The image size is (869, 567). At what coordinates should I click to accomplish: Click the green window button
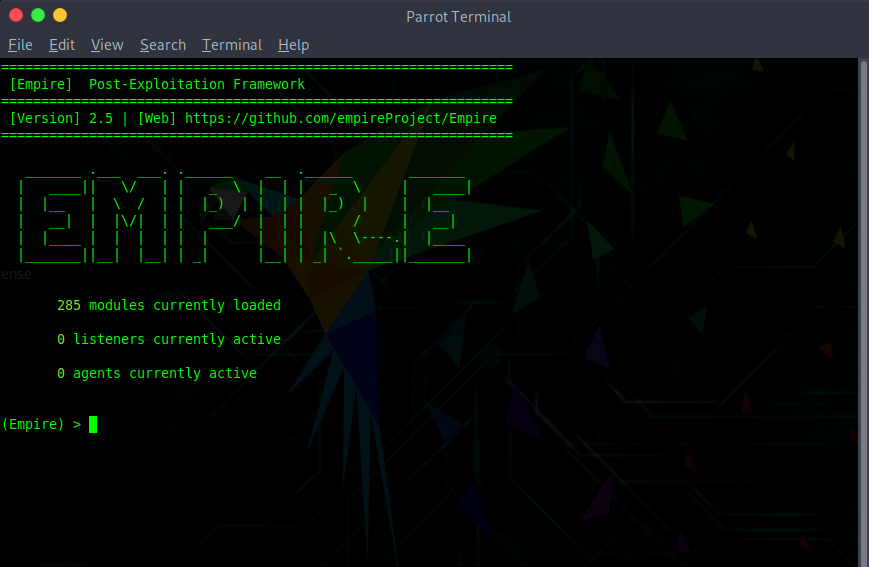pyautogui.click(x=38, y=15)
